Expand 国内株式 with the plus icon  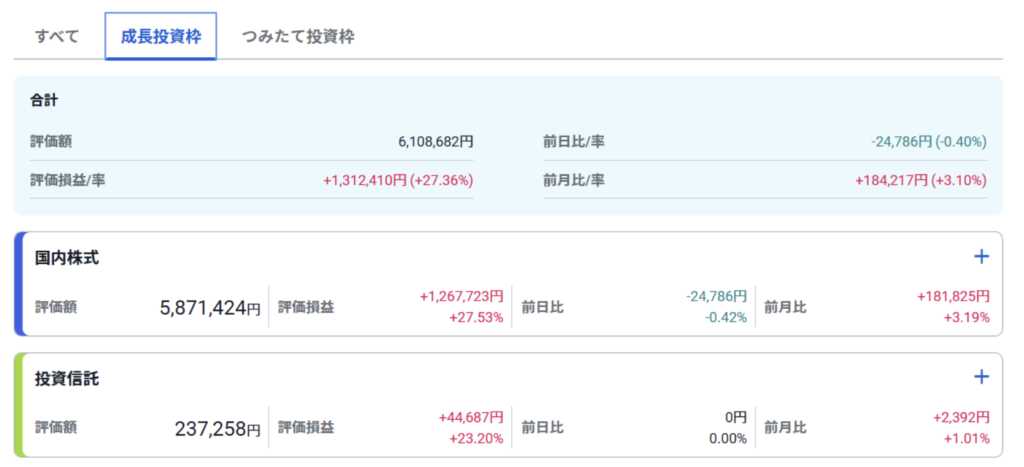tap(981, 257)
